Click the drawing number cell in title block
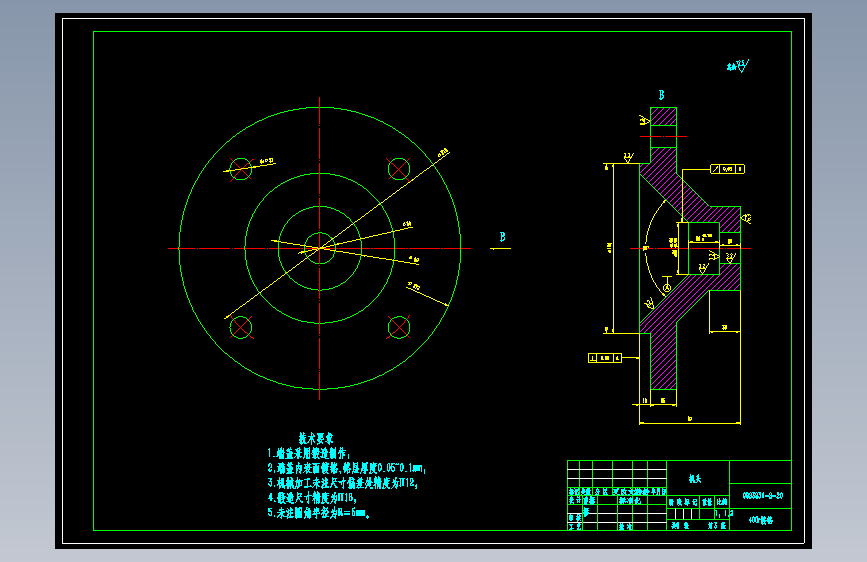Viewport: 867px width, 562px height. [x=760, y=496]
